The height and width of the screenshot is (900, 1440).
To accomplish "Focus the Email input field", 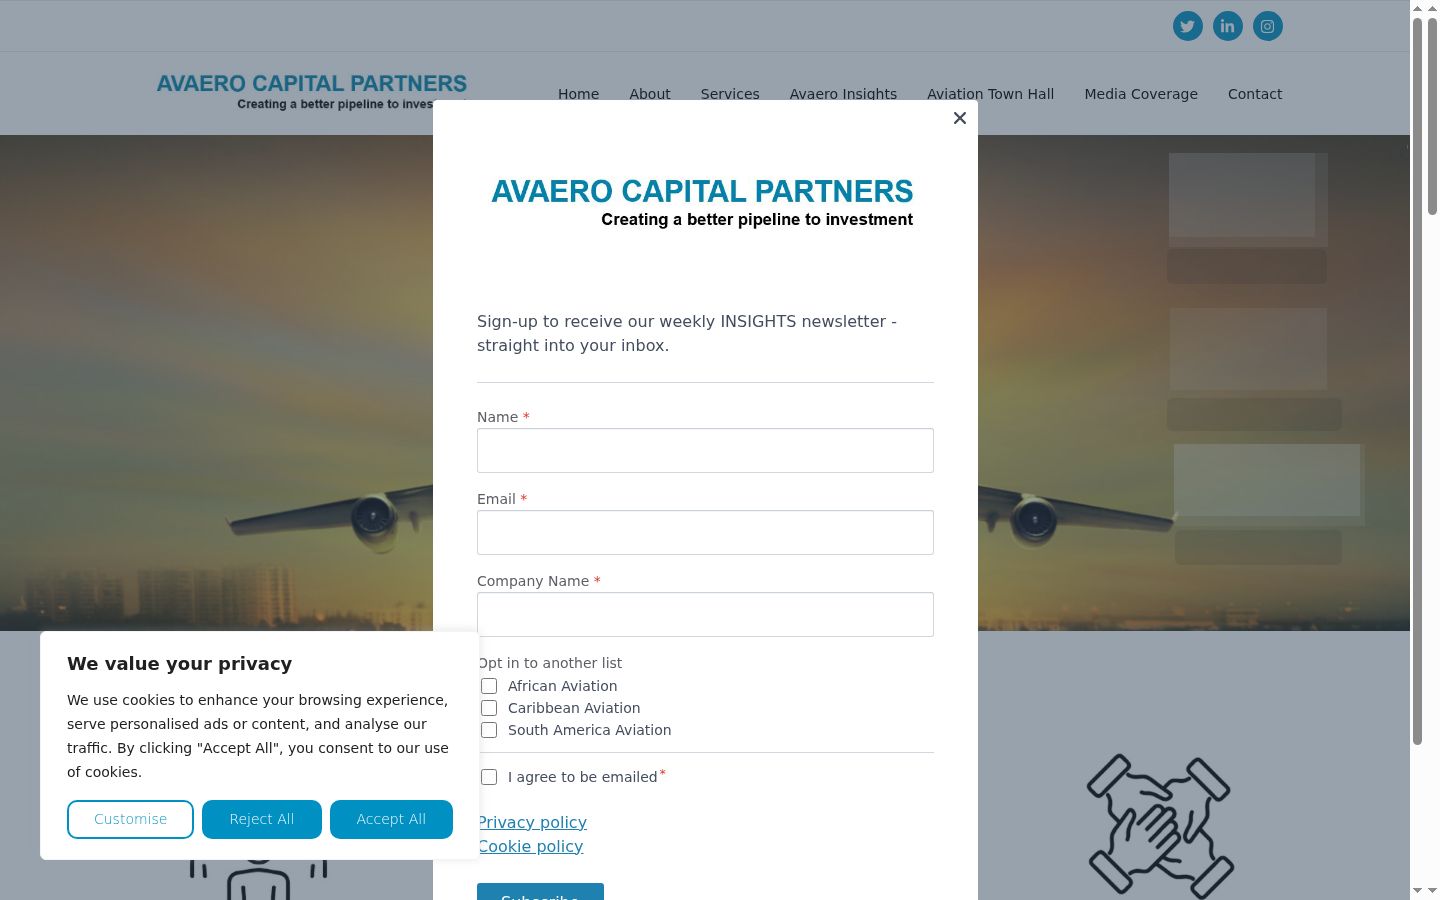I will pyautogui.click(x=705, y=533).
